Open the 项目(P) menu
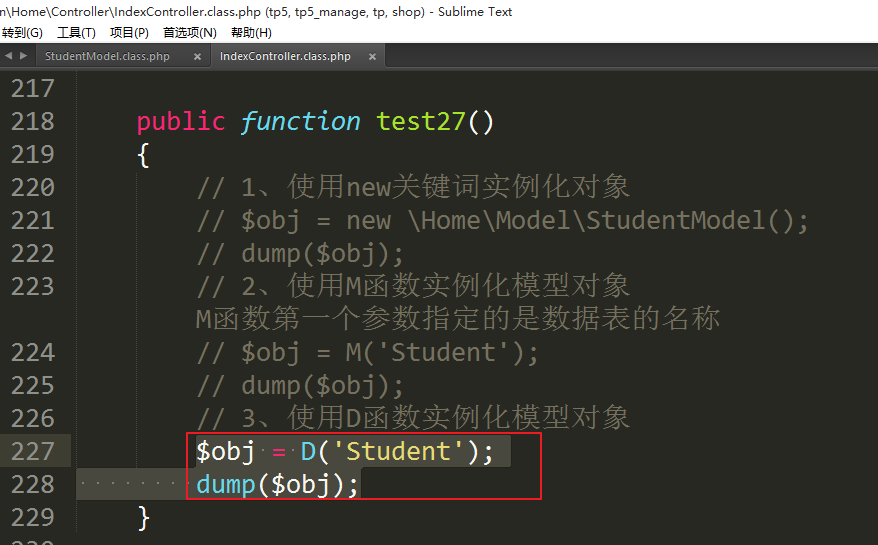The image size is (878, 545). coord(129,32)
